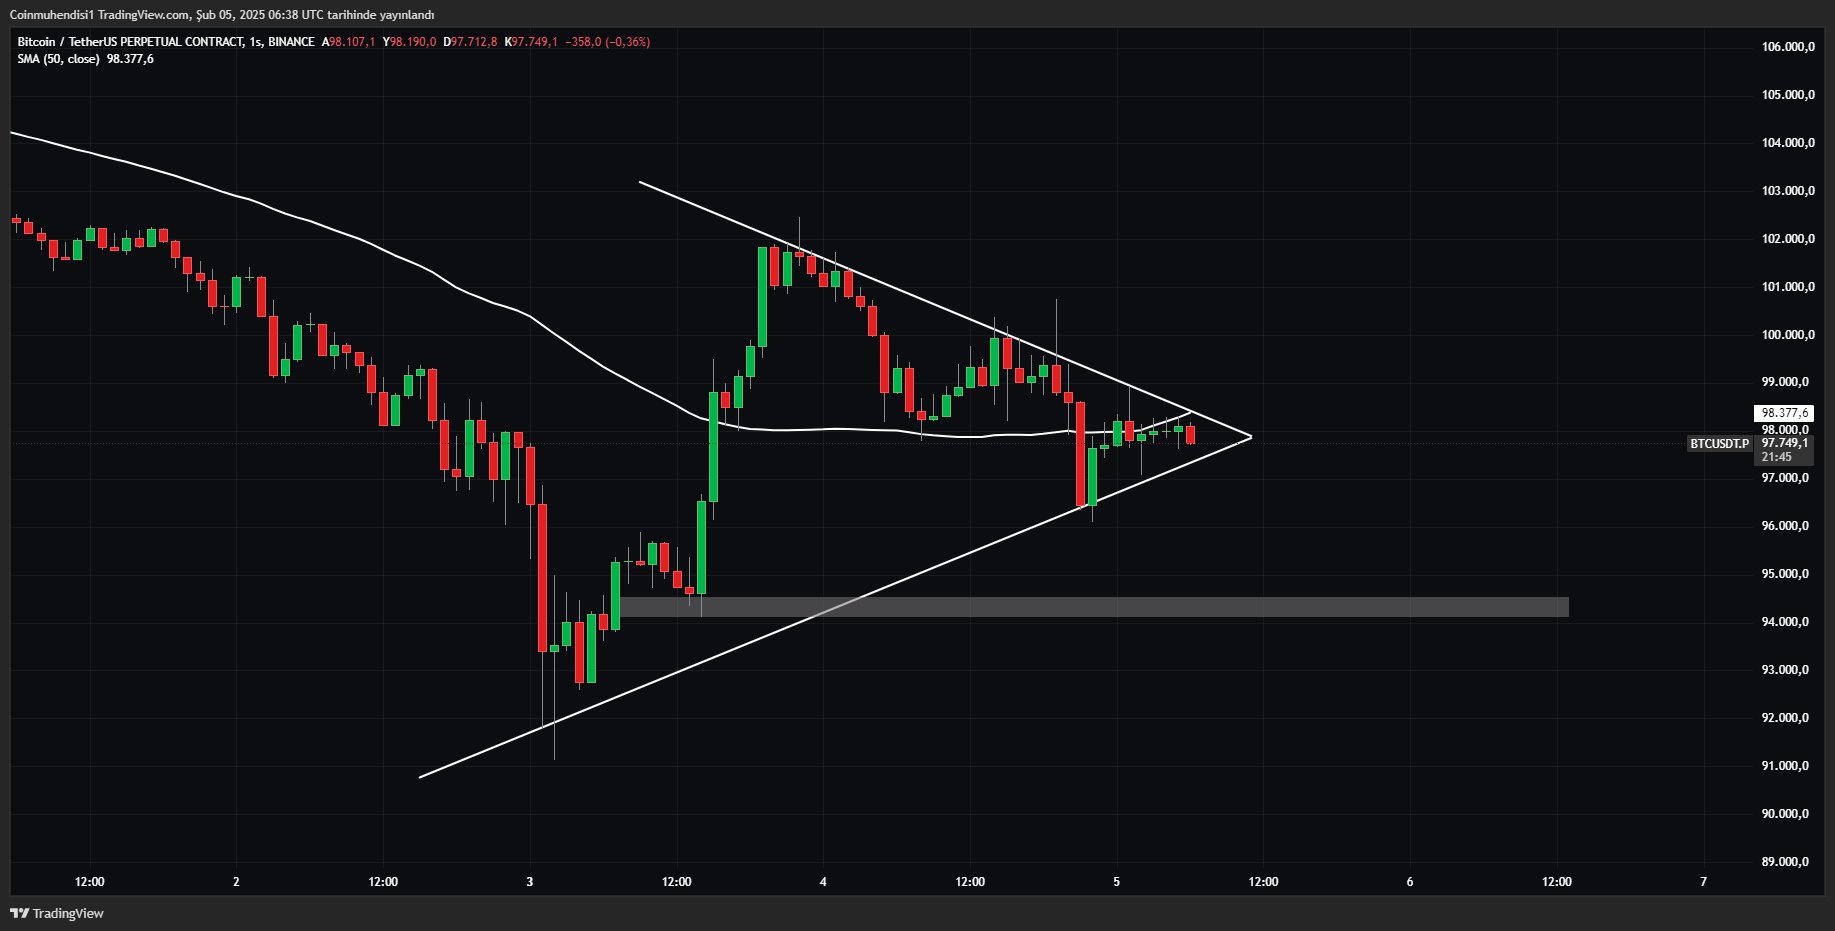Click the 102.000,0 price axis label
This screenshot has height=931, width=1835.
pyautogui.click(x=1788, y=239)
